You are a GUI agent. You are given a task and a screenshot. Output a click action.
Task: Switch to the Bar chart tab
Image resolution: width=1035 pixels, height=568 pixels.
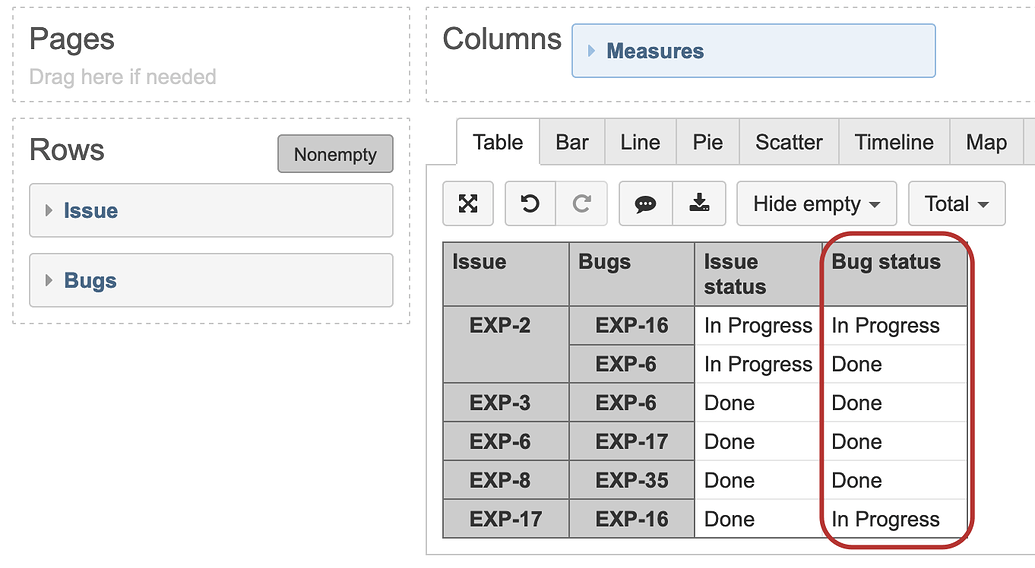coord(572,142)
